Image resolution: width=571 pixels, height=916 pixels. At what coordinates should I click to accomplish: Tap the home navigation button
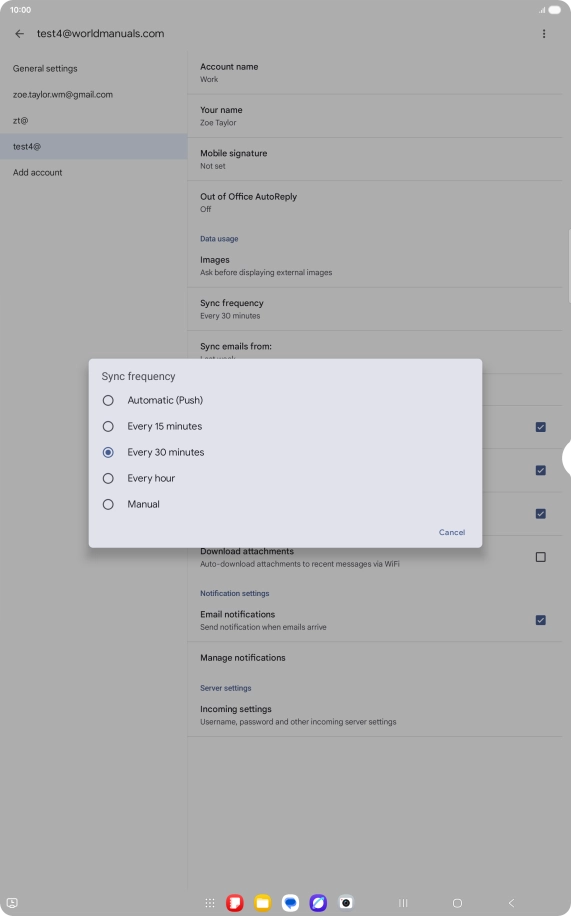(x=458, y=903)
